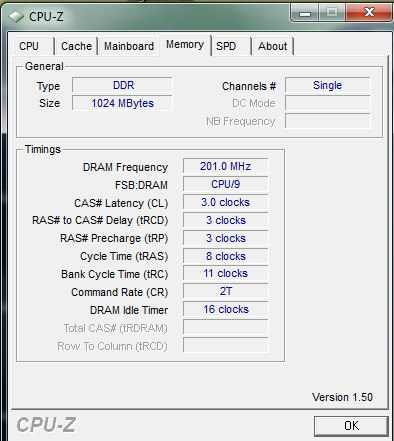394x441 pixels.
Task: Click the General group label
Action: pos(44,66)
